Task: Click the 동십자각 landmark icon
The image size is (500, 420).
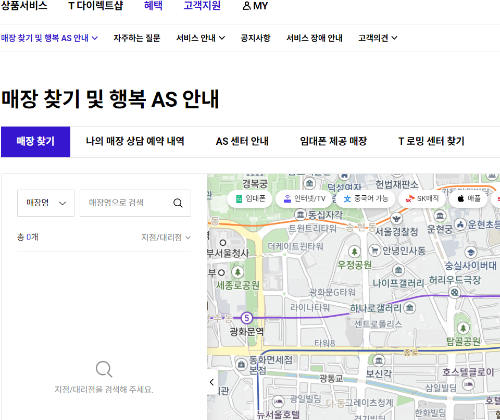Action: [300, 215]
